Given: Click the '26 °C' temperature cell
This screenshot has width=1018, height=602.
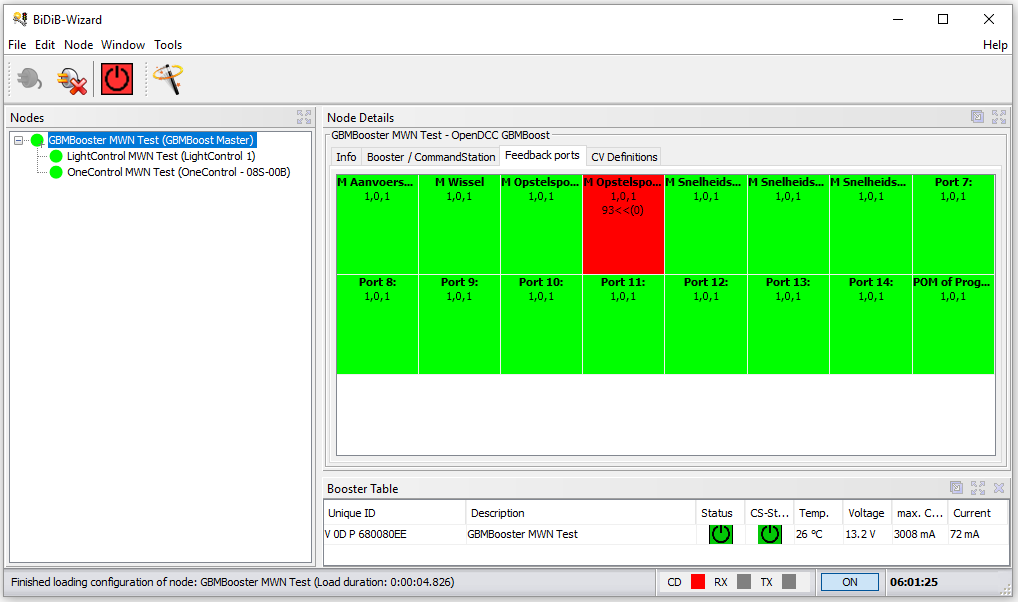Looking at the screenshot, I should pos(818,534).
